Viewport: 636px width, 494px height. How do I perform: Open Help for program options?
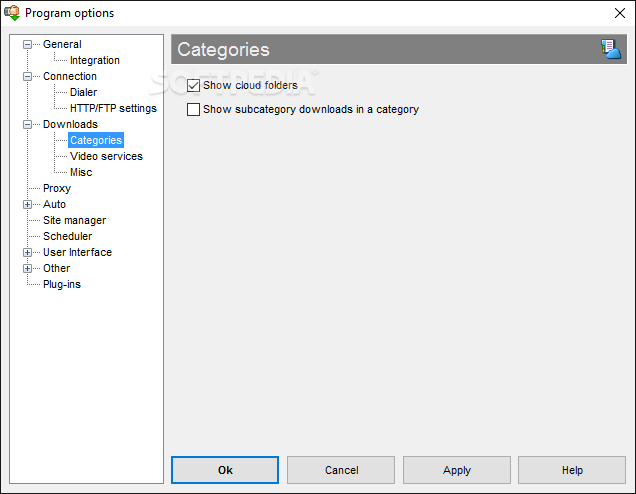572,470
